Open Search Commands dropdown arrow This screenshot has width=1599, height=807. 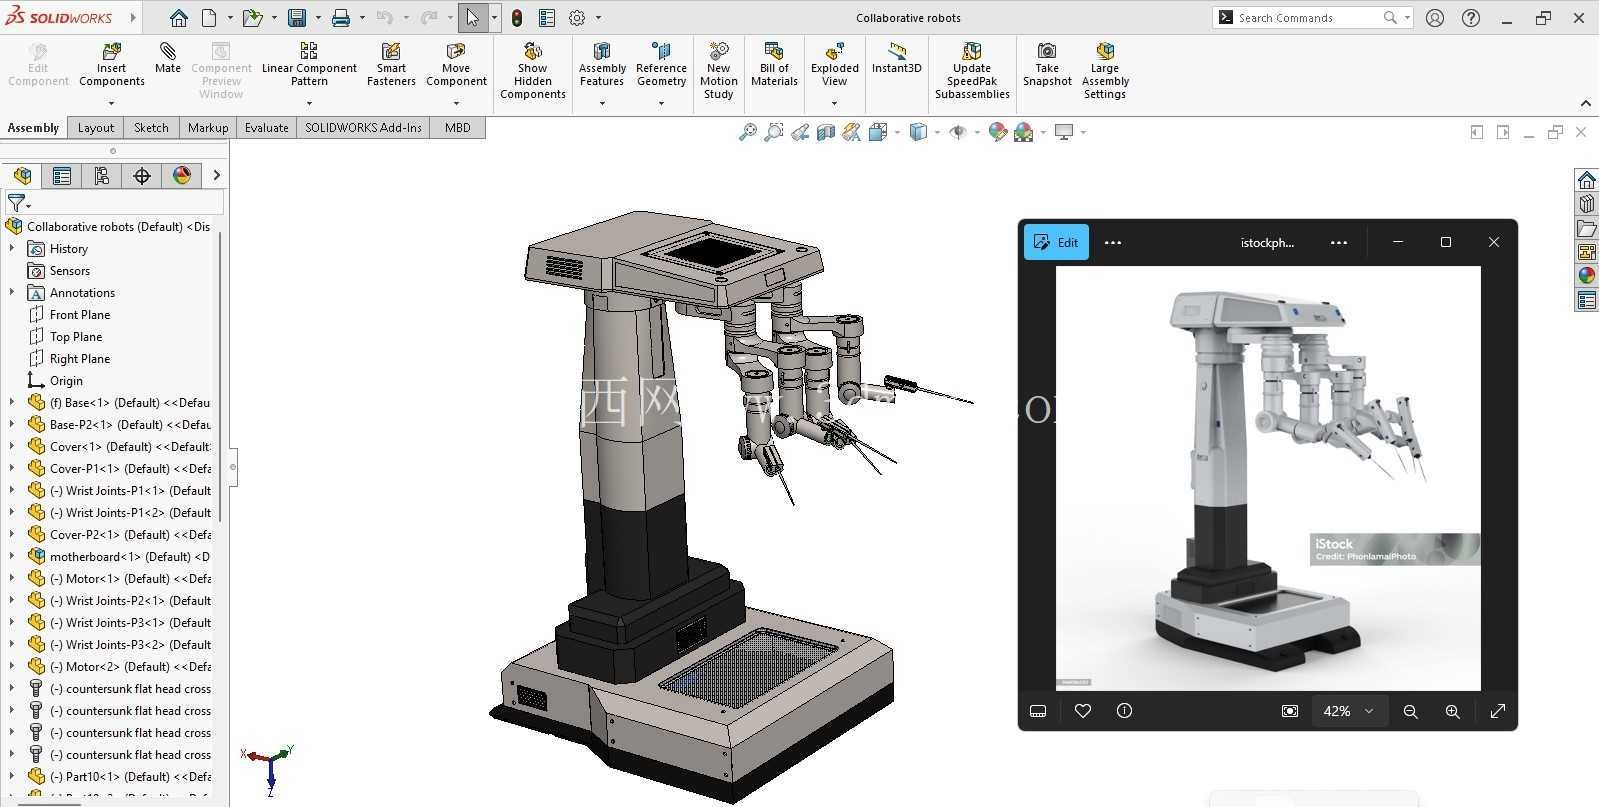pyautogui.click(x=1407, y=18)
